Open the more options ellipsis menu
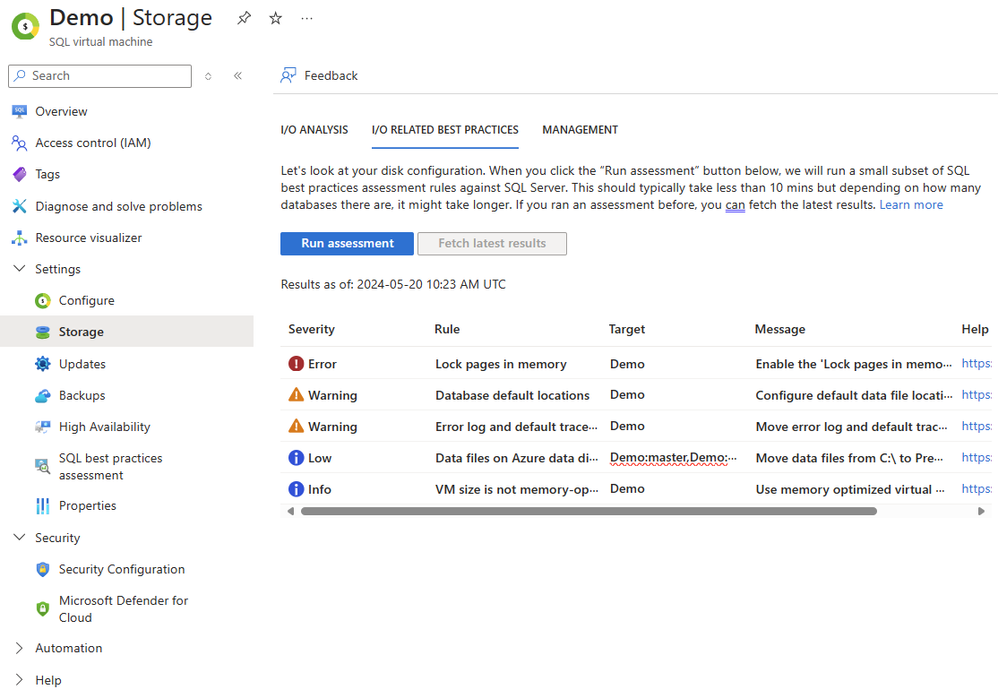This screenshot has height=699, width=998. (307, 18)
